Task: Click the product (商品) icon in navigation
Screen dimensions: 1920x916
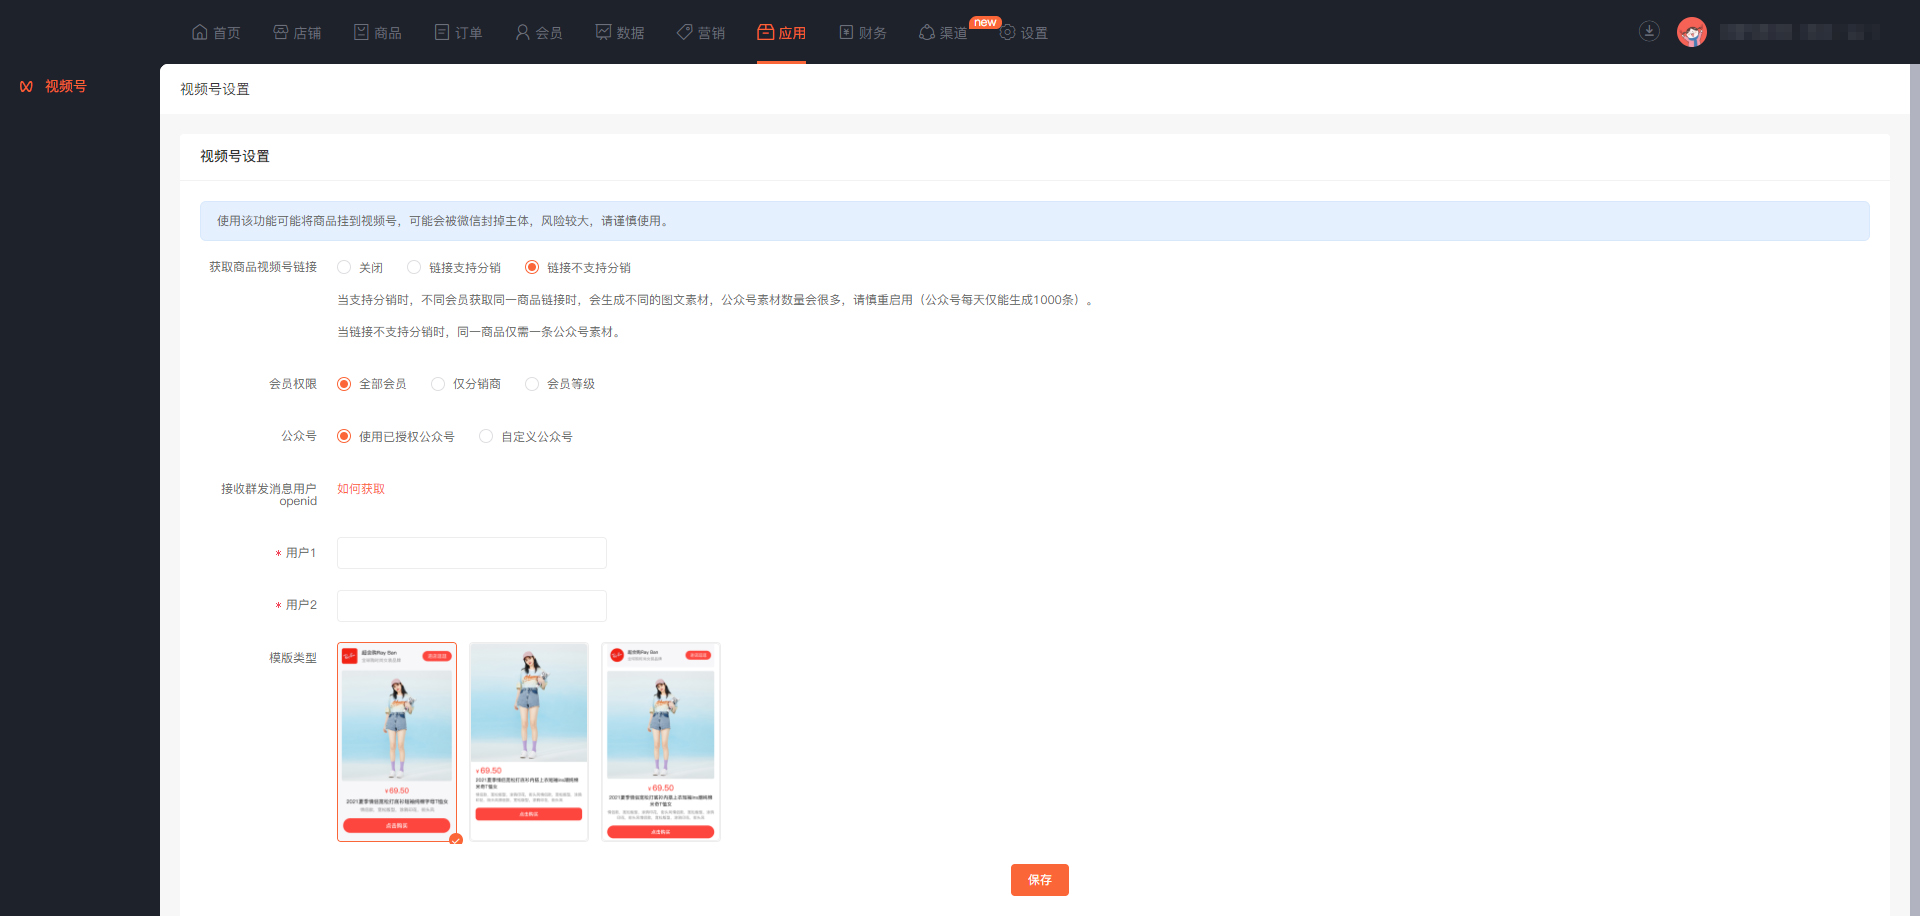Action: [x=362, y=32]
